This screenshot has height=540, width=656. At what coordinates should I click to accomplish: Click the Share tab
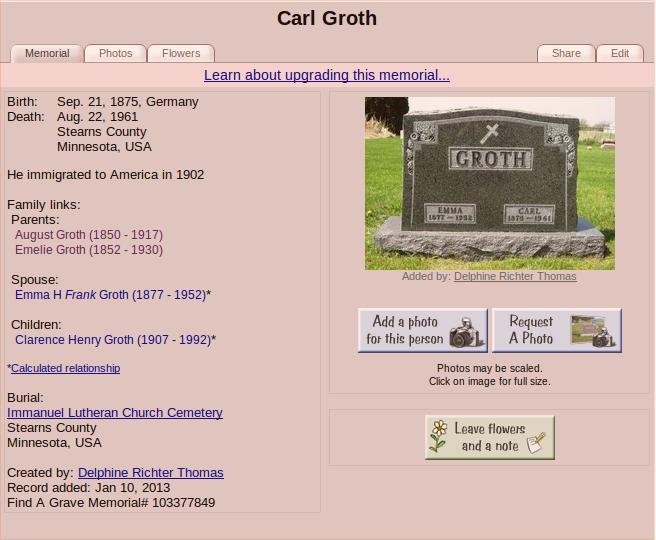click(566, 54)
